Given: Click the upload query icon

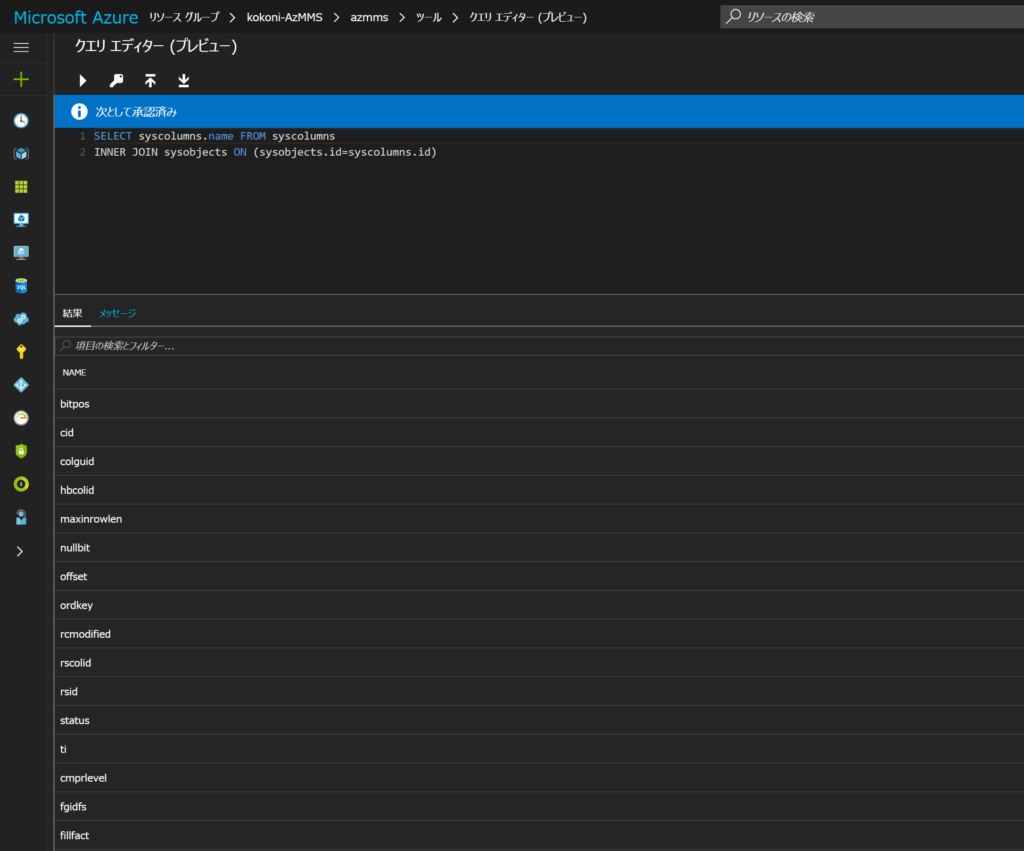Looking at the screenshot, I should click(x=150, y=80).
